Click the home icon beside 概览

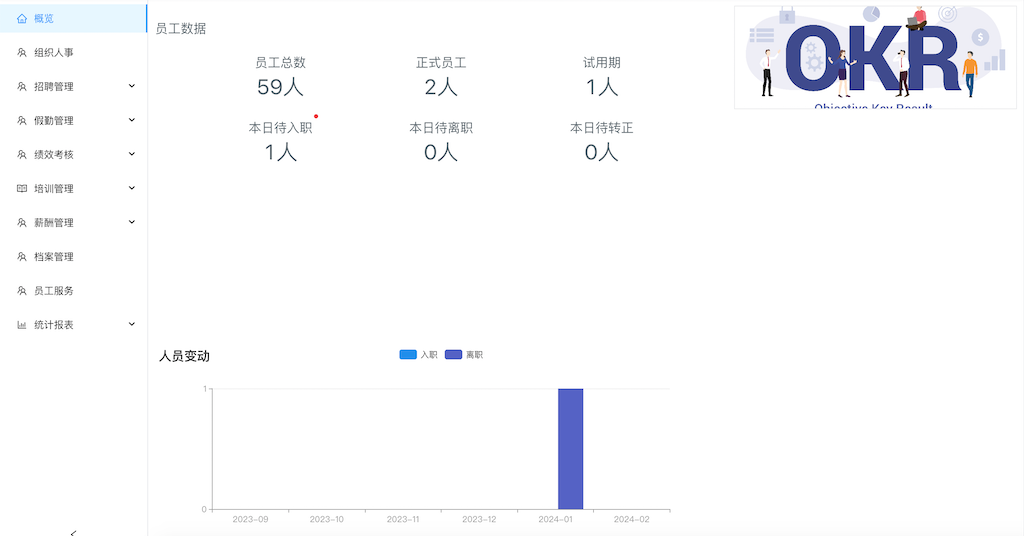point(22,19)
